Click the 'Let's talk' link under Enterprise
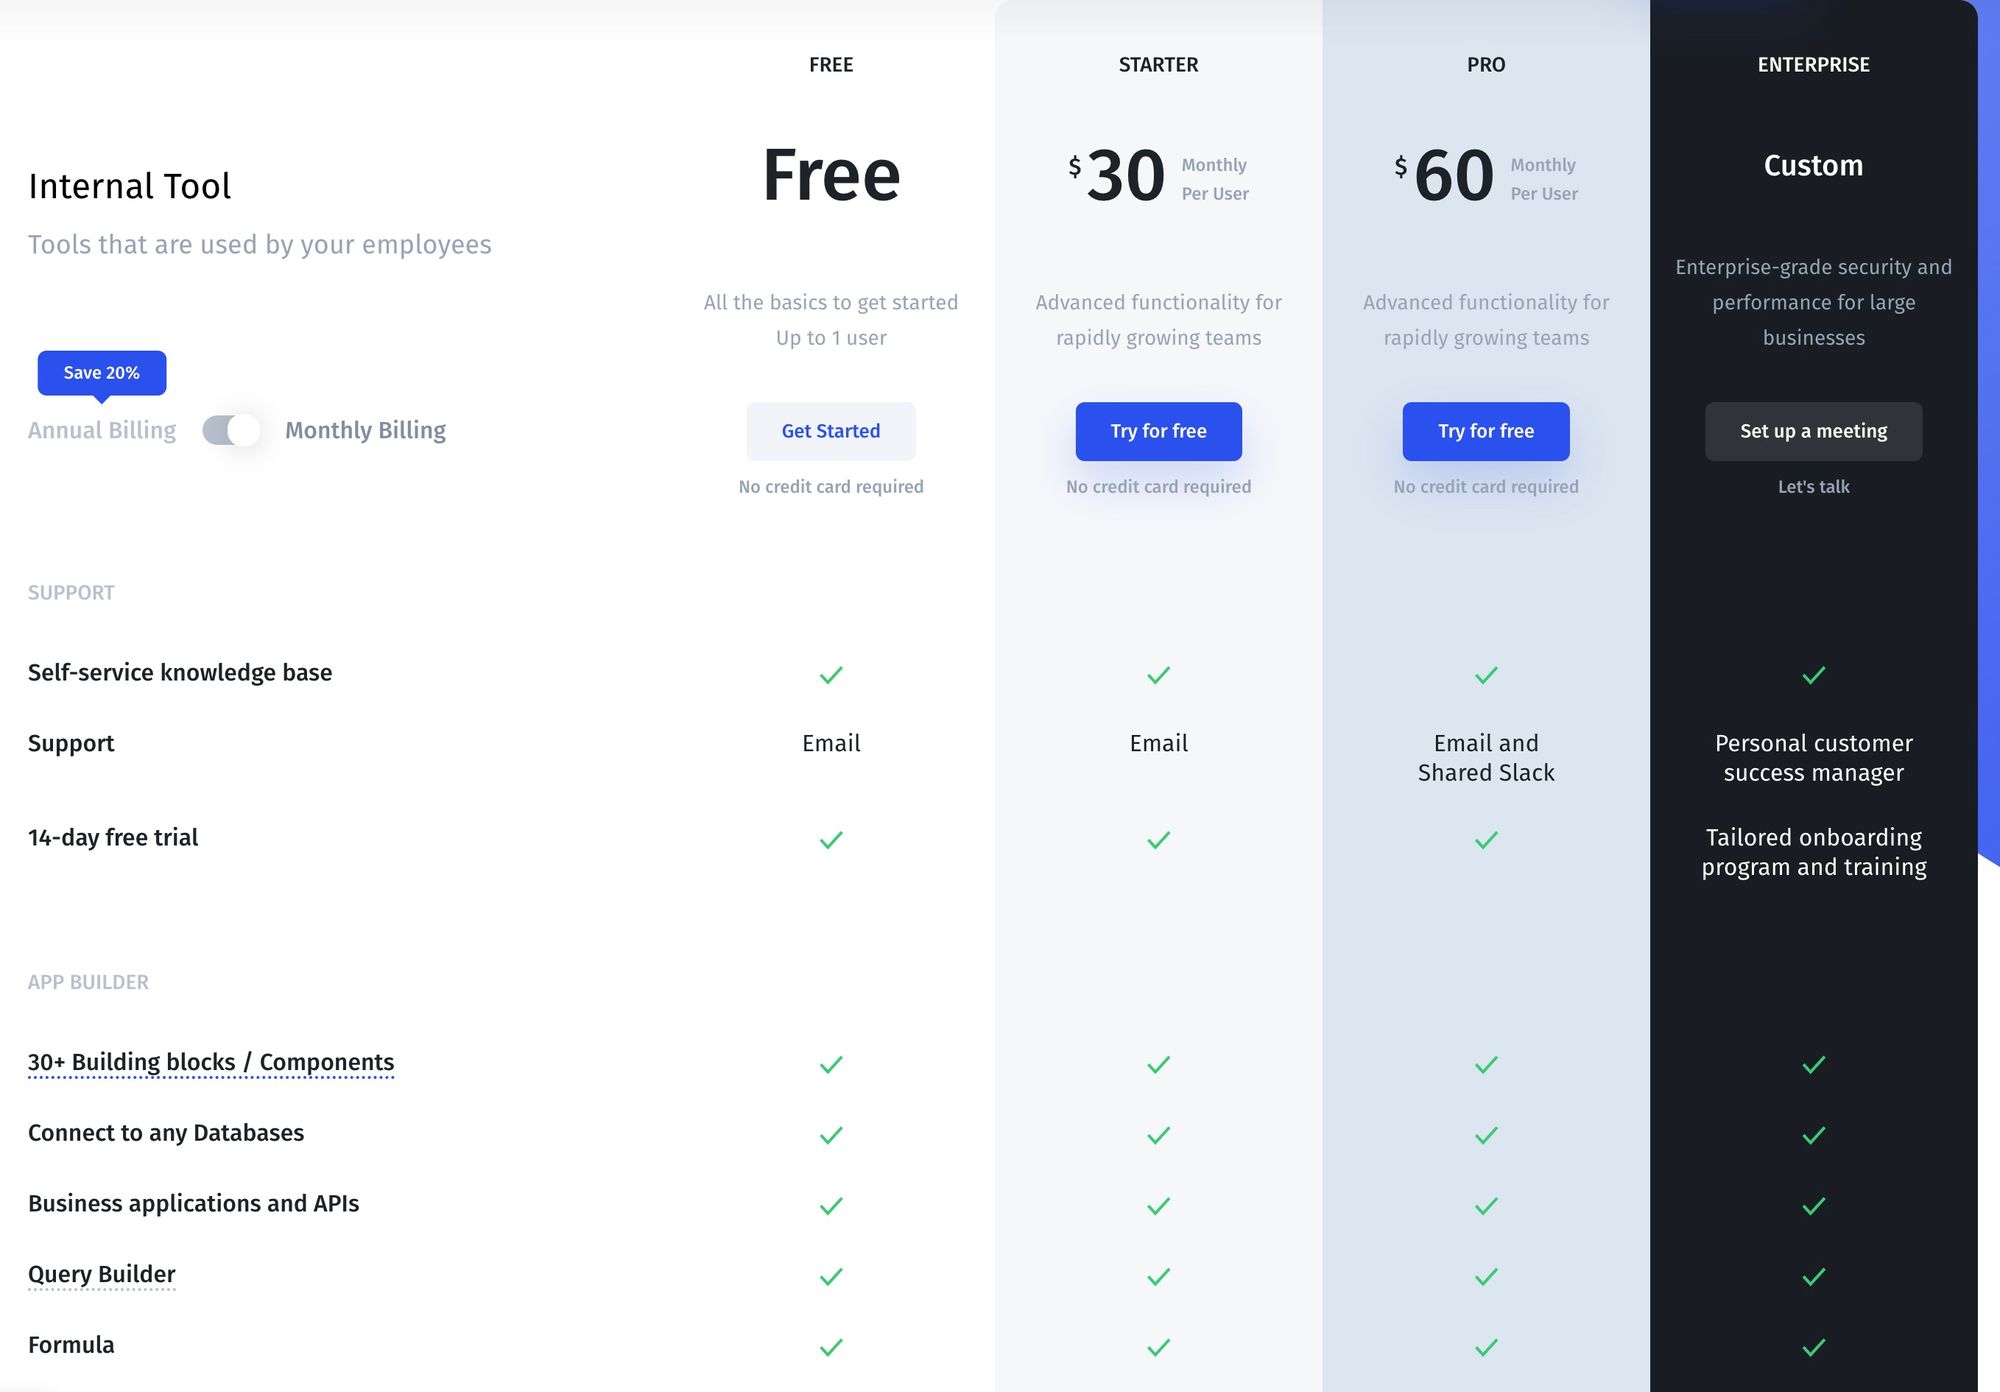This screenshot has height=1392, width=2000. point(1813,486)
